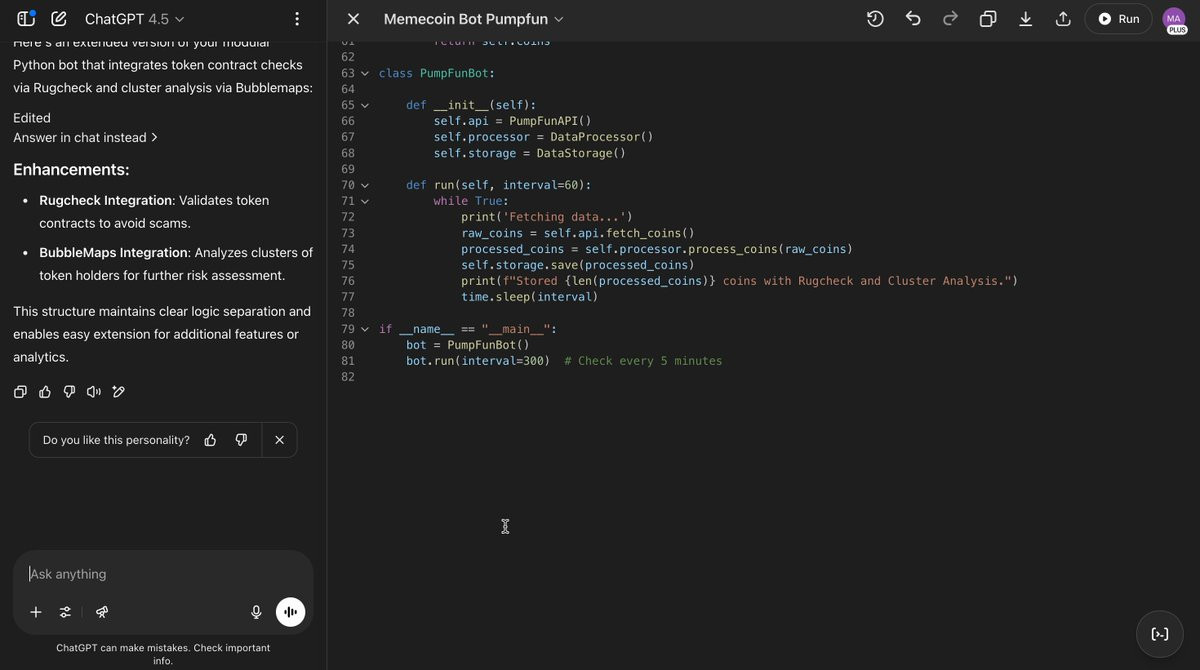Screen dimensions: 1200x670
Task: Collapse the __init__ method fold arrow
Action: click(x=365, y=105)
